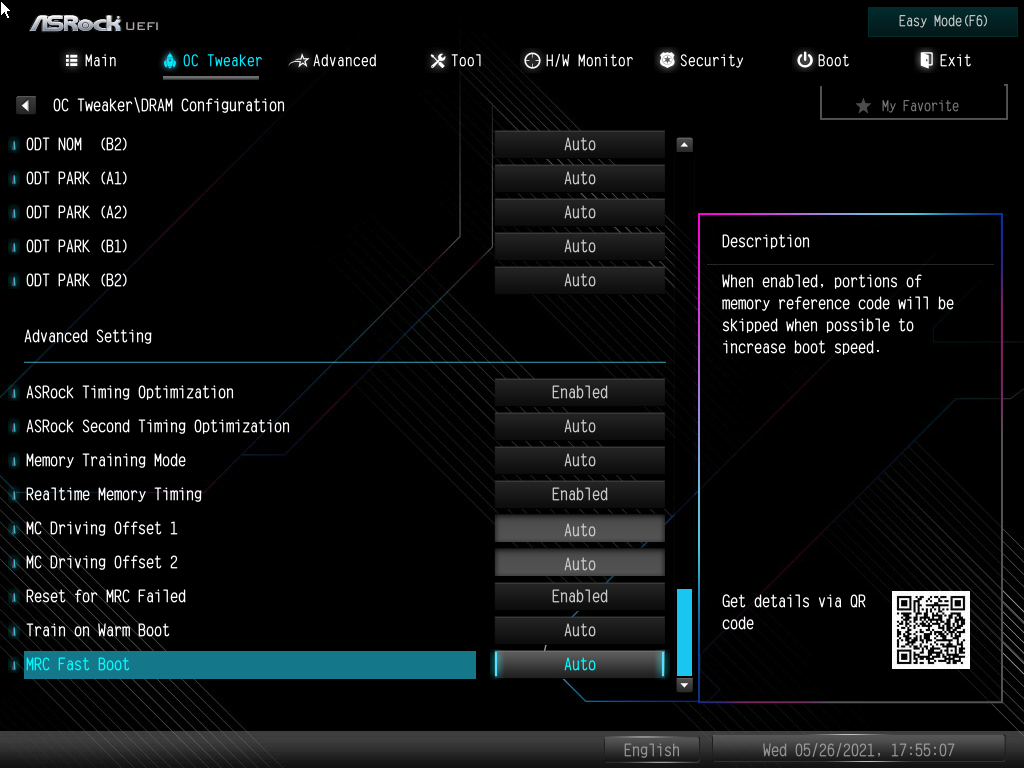Click the back arrow above OC Tweaker path
This screenshot has width=1024, height=768.
(25, 104)
